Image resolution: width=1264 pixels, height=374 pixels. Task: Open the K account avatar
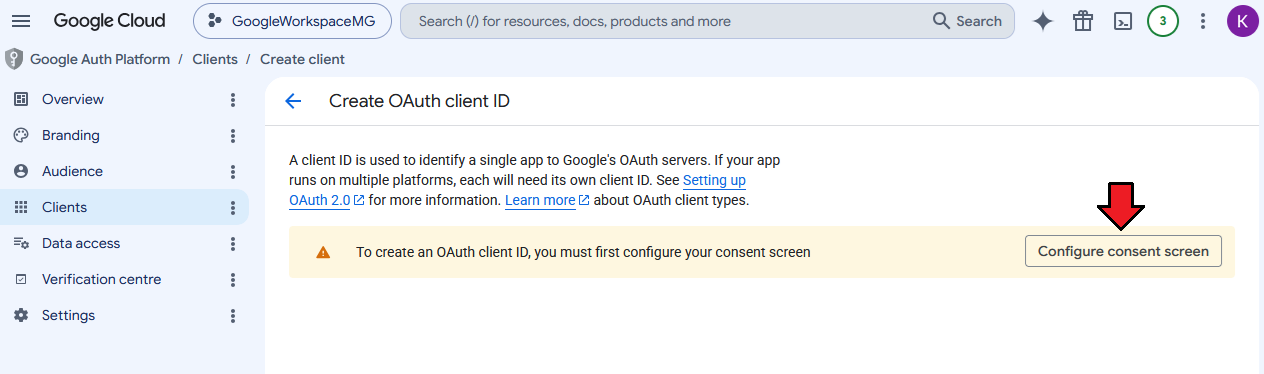coord(1242,21)
